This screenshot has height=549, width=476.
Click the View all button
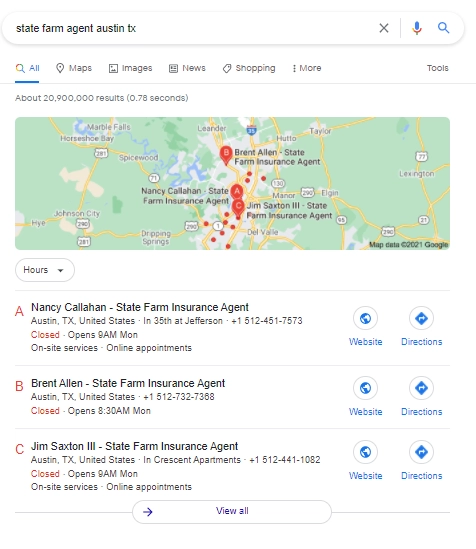tap(232, 512)
